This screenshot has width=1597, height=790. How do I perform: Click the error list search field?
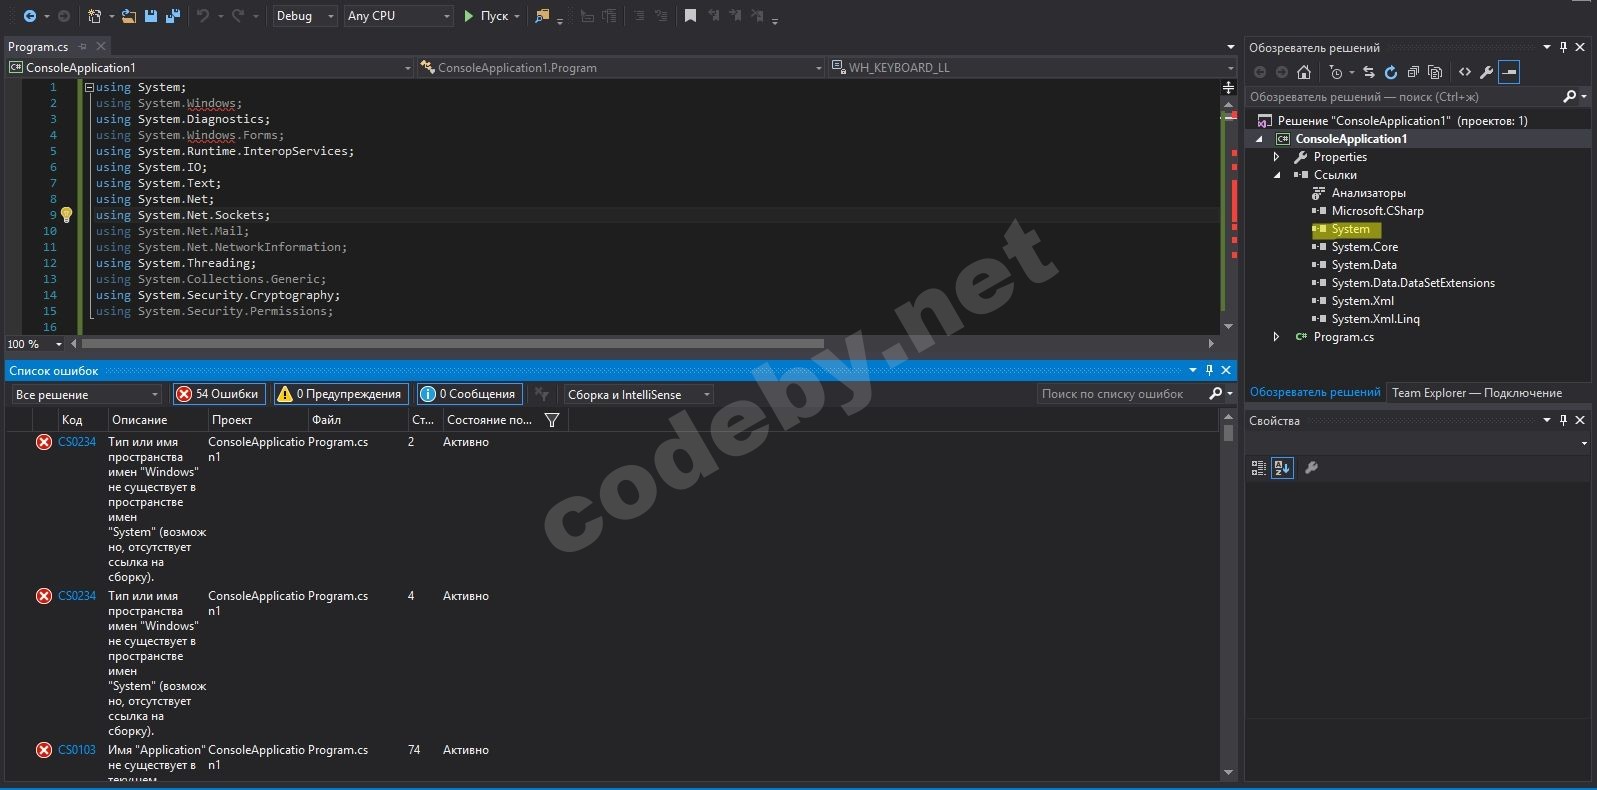[1120, 394]
